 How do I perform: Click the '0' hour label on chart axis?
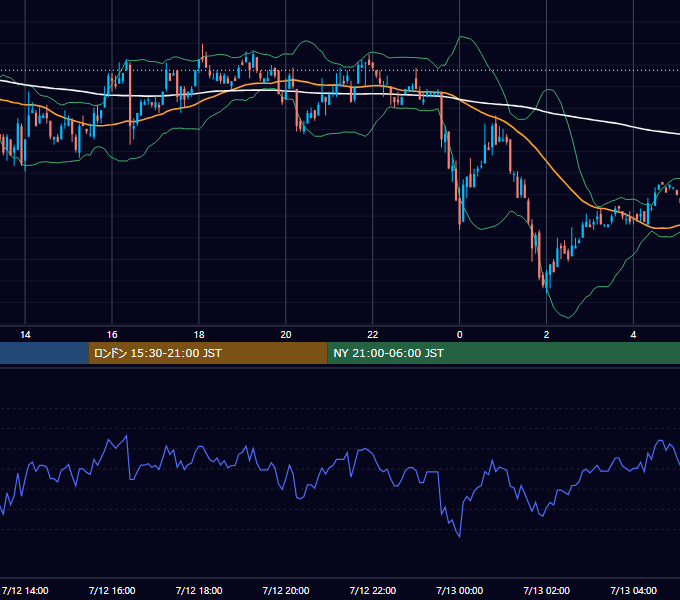click(x=460, y=335)
